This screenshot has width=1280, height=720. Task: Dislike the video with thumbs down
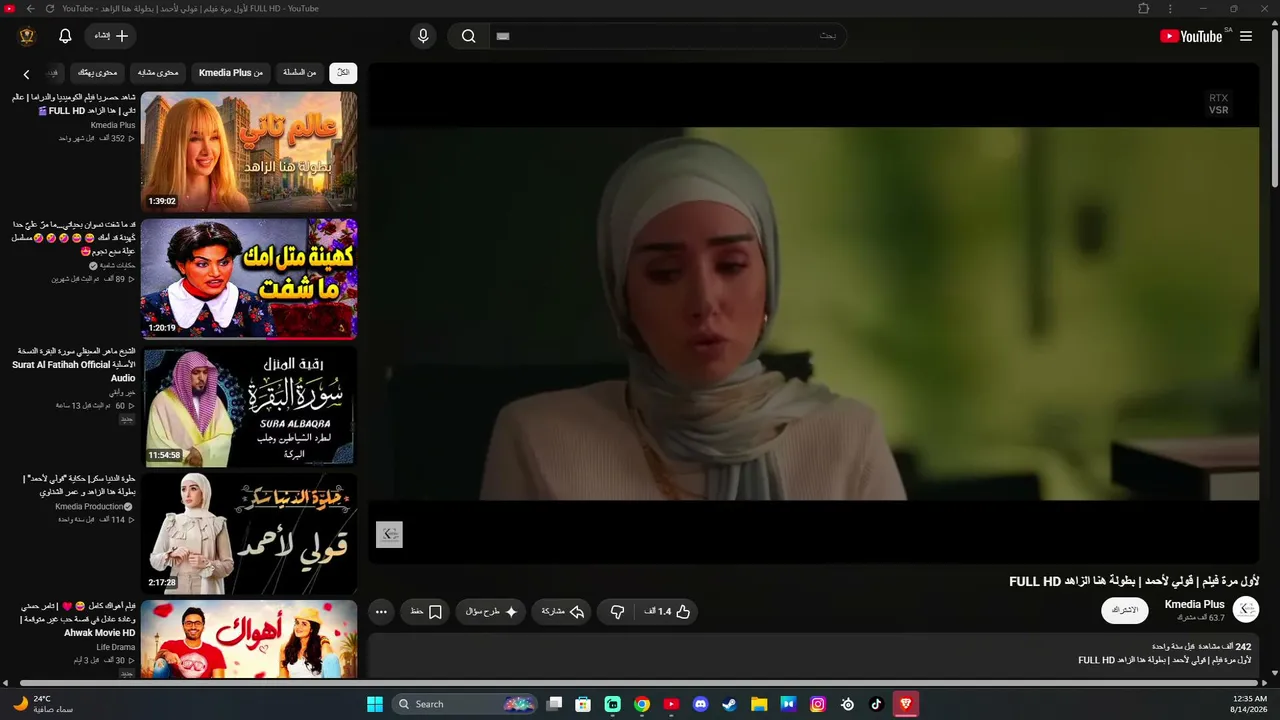(617, 611)
